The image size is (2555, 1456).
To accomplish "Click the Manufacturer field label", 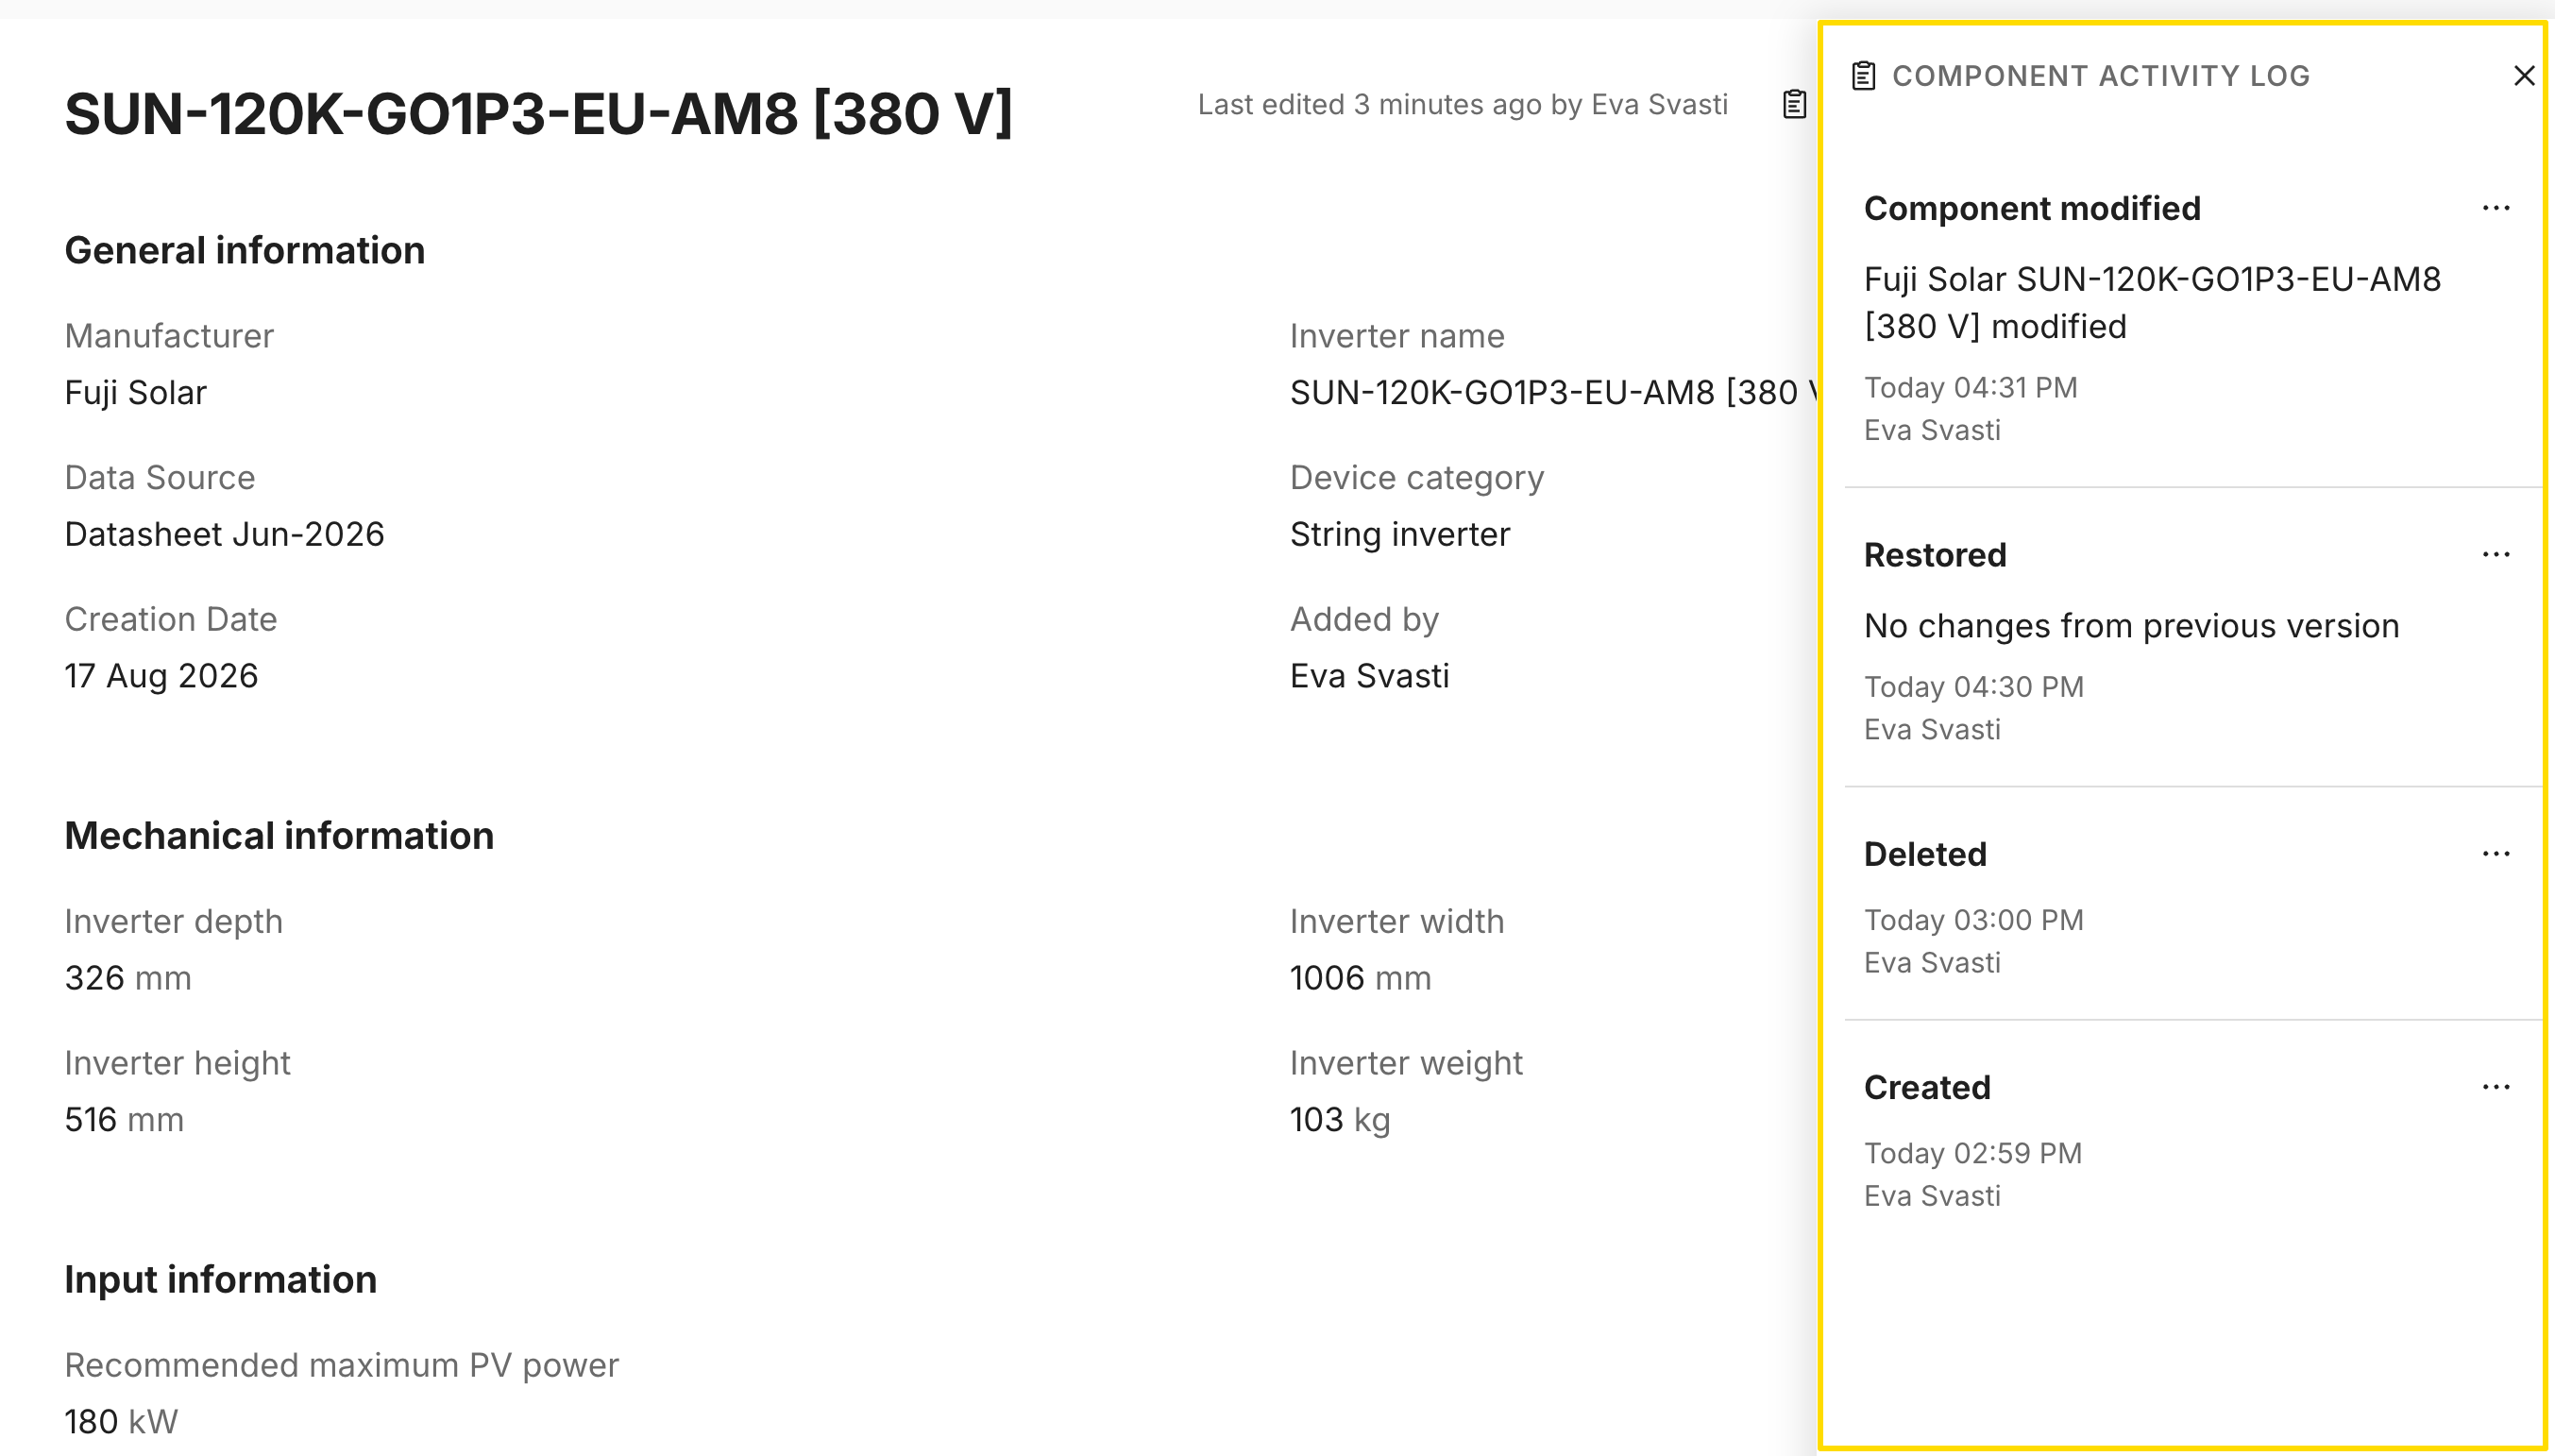I will click(169, 336).
